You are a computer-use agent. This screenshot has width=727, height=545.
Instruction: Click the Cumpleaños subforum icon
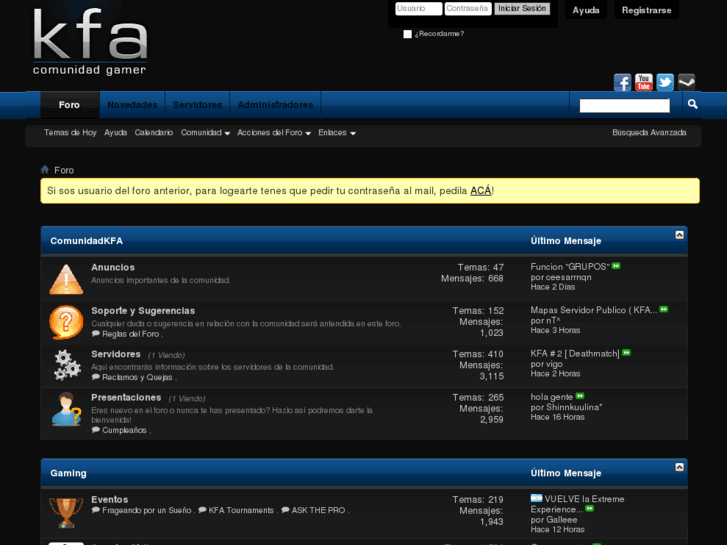tap(96, 430)
